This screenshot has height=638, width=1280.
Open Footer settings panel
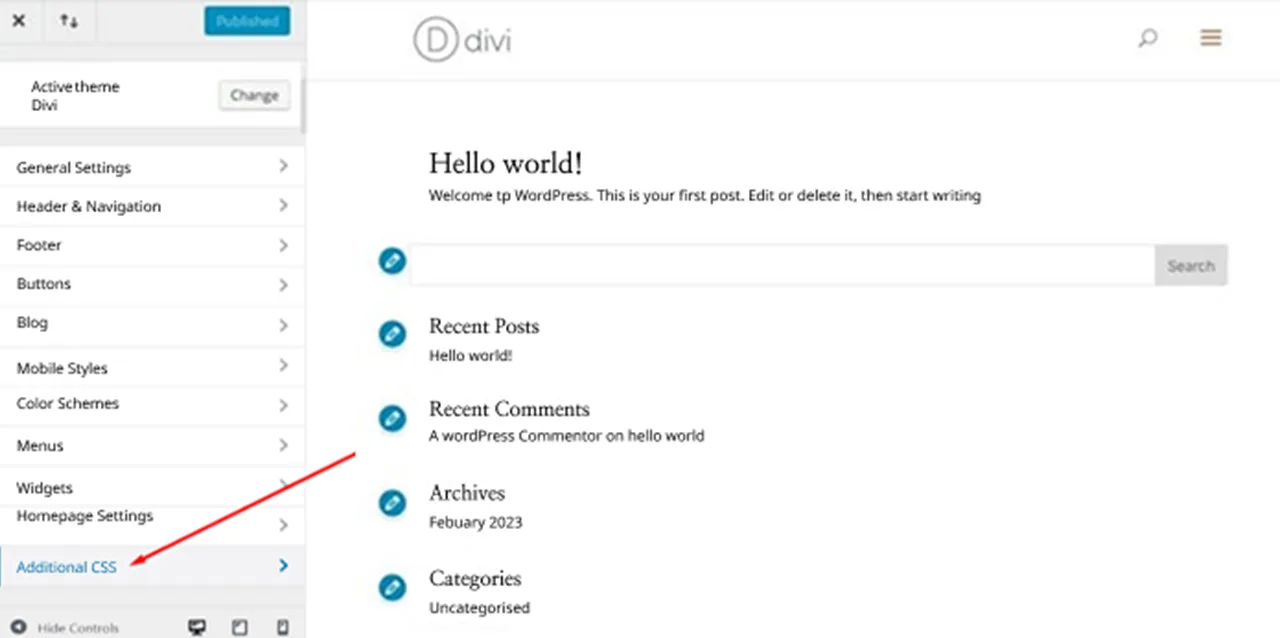[x=152, y=245]
